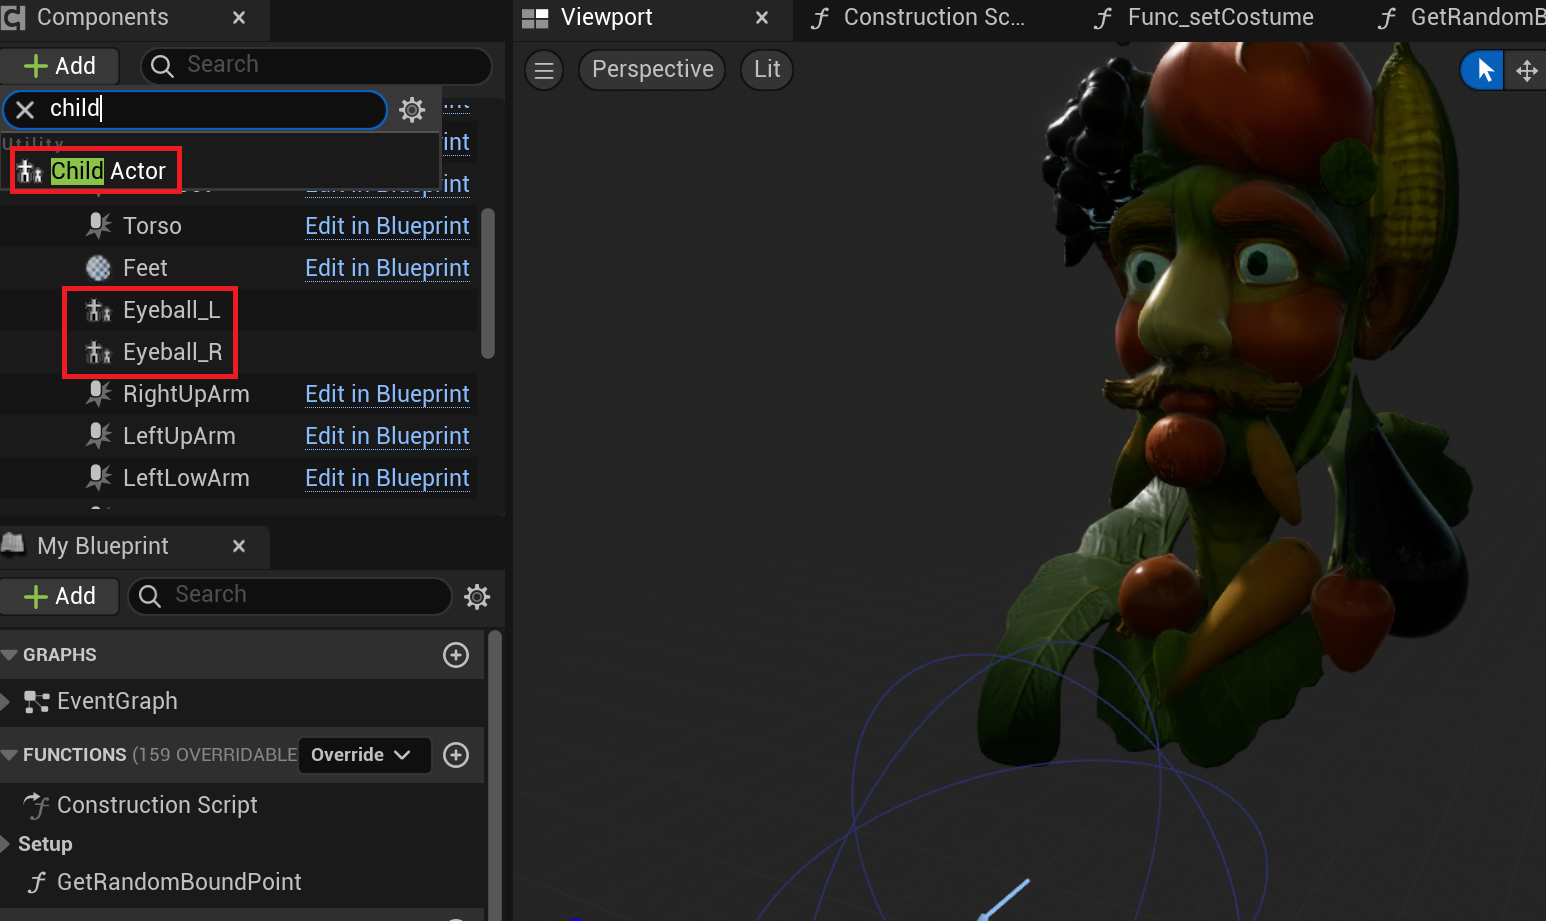Focus the My Blueprint Search field
The image size is (1546, 921).
click(290, 596)
